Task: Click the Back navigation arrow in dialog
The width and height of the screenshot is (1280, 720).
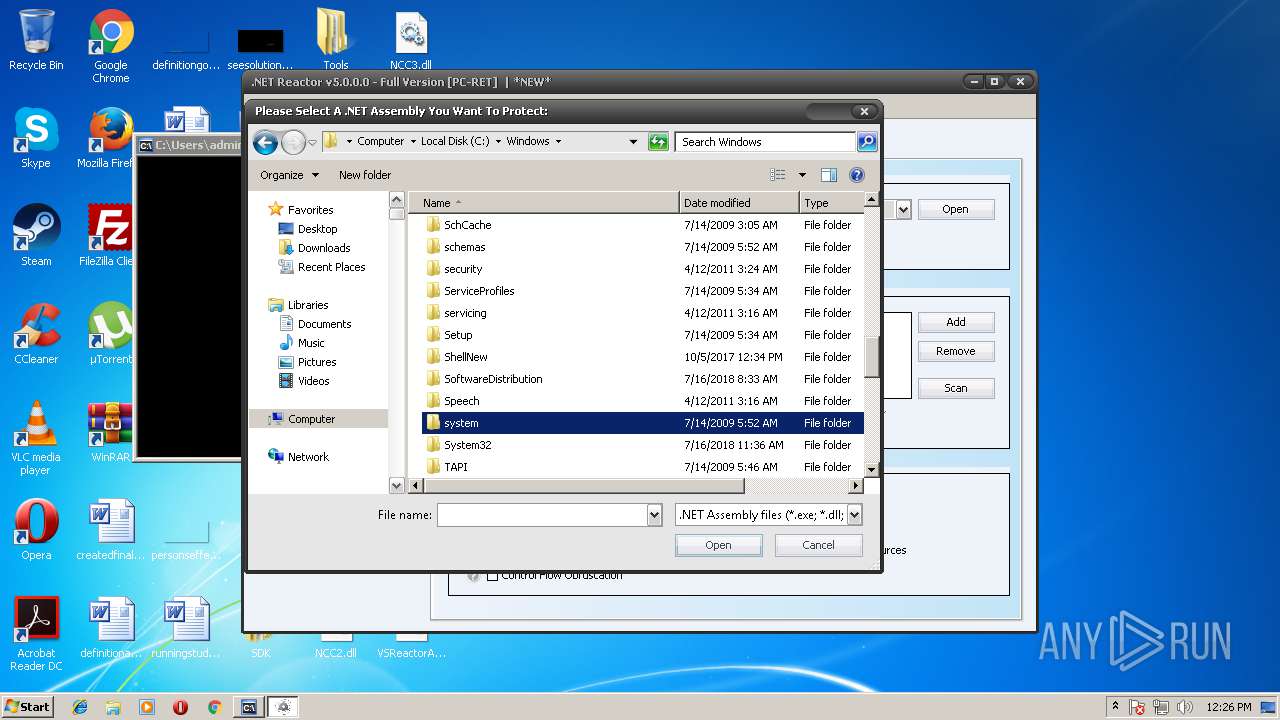Action: coord(265,143)
